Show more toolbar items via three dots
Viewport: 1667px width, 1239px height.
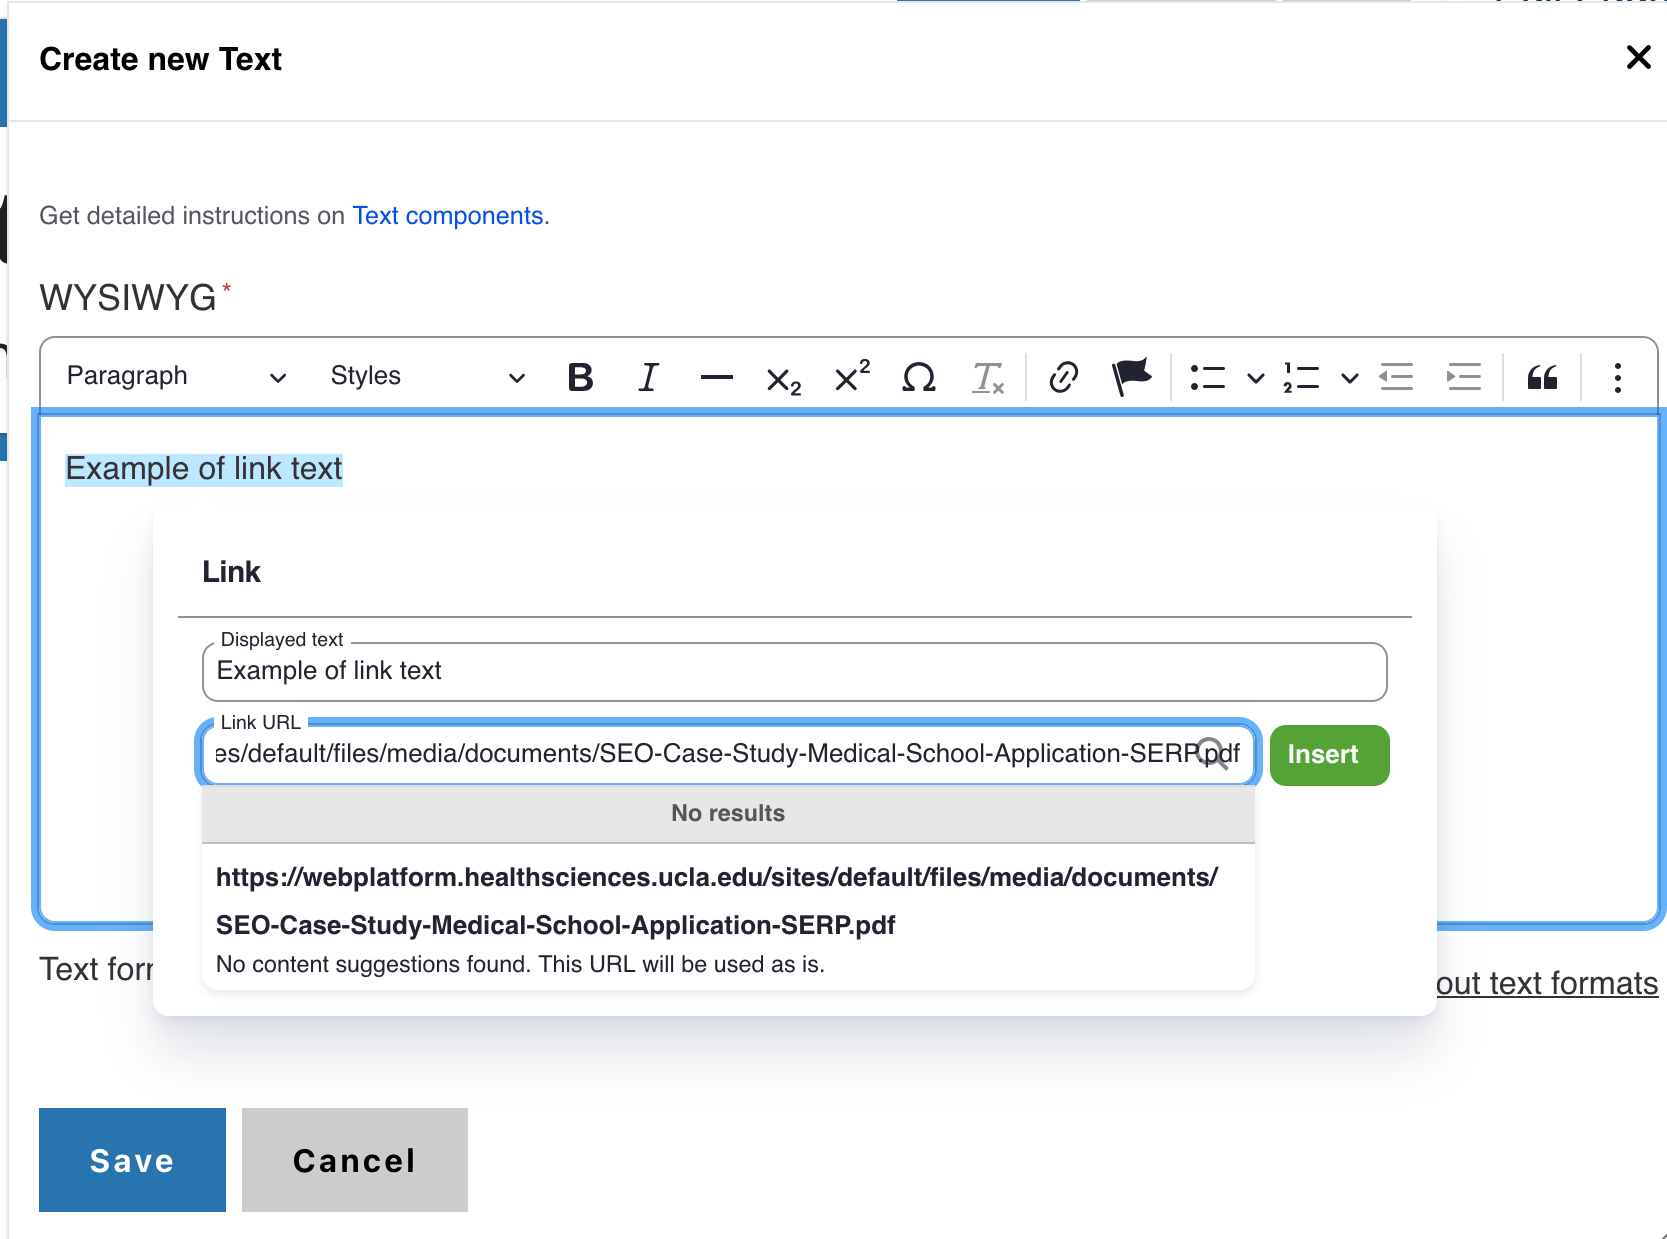(x=1617, y=377)
